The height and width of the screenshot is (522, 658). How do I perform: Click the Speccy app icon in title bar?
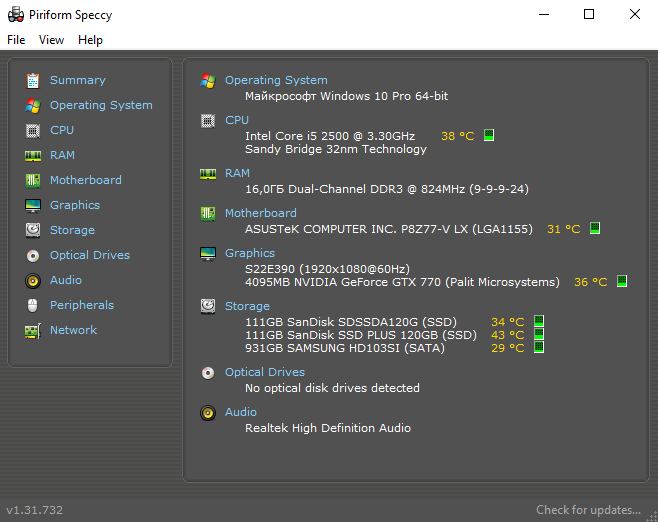16,15
